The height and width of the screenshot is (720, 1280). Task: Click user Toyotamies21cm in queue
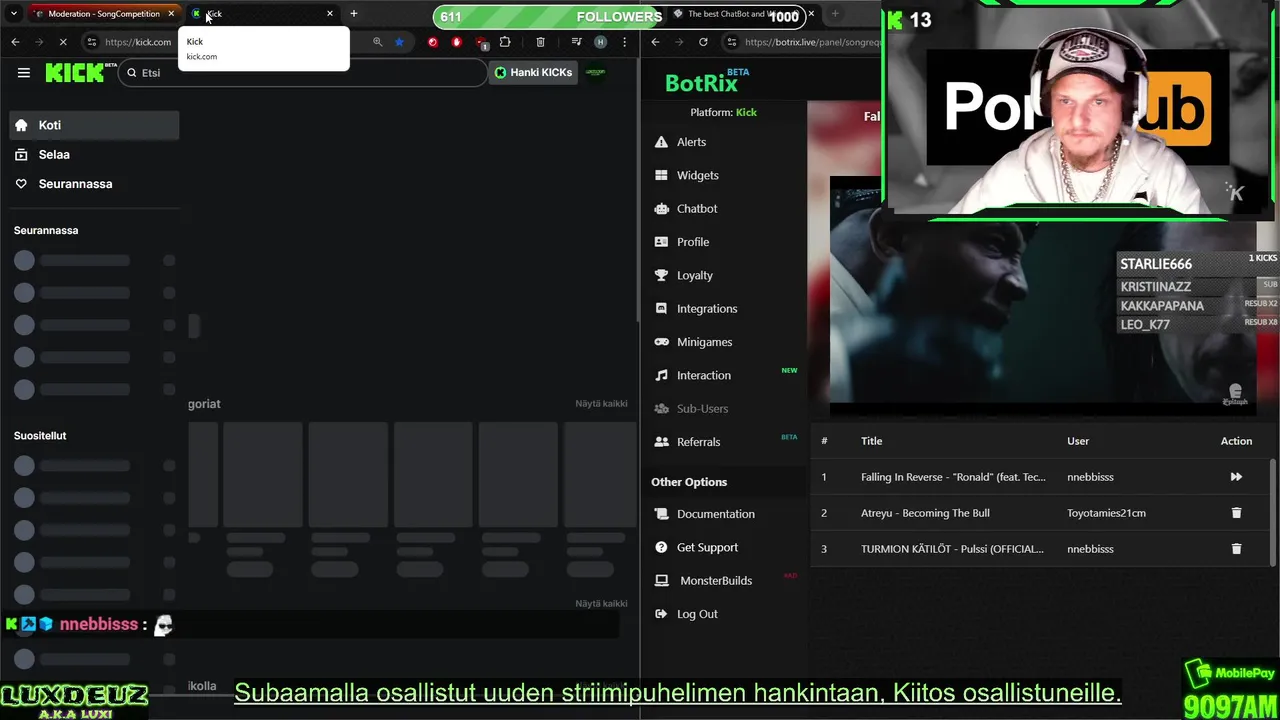1106,513
